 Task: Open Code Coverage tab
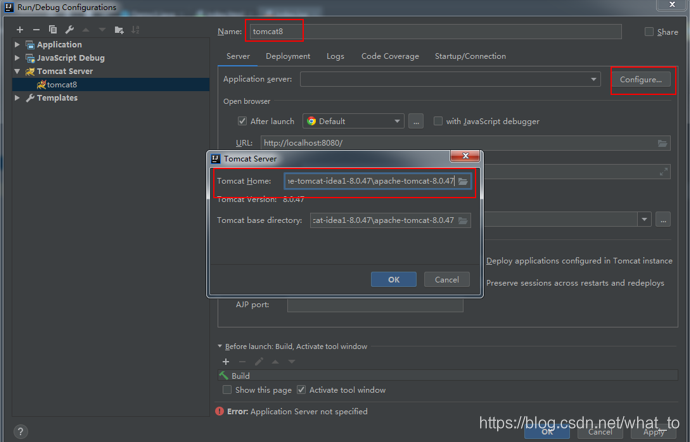coord(390,56)
